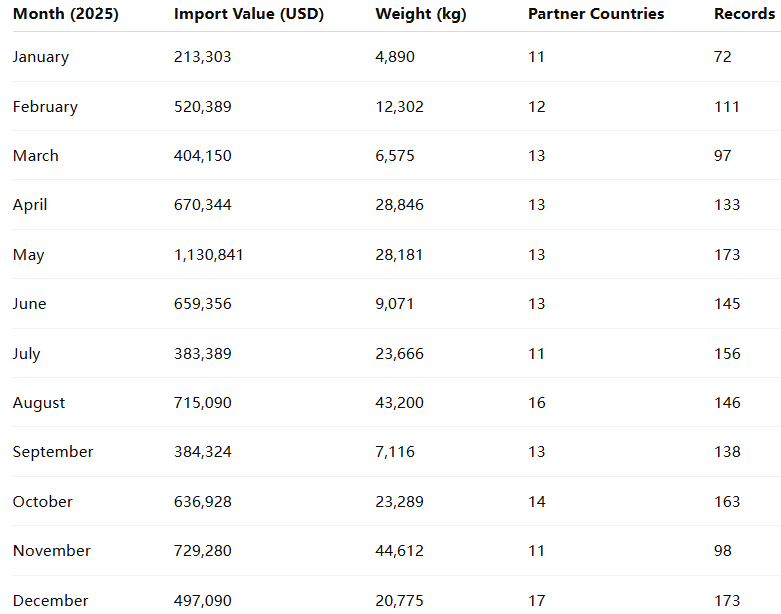Select the February import value 520,389
The image size is (781, 614).
coord(203,107)
